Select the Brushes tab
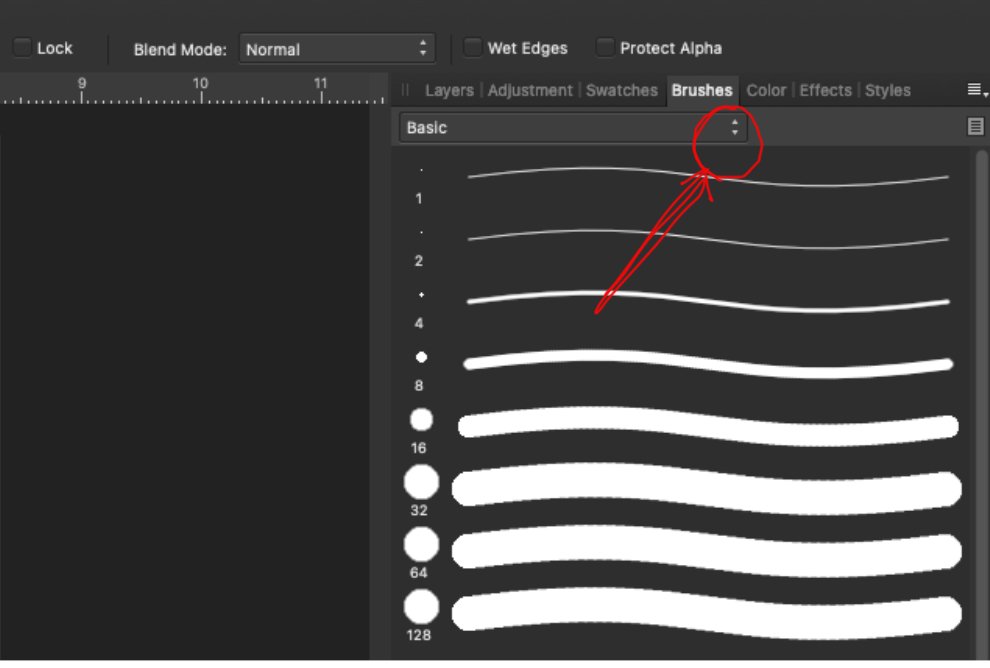 click(x=702, y=90)
